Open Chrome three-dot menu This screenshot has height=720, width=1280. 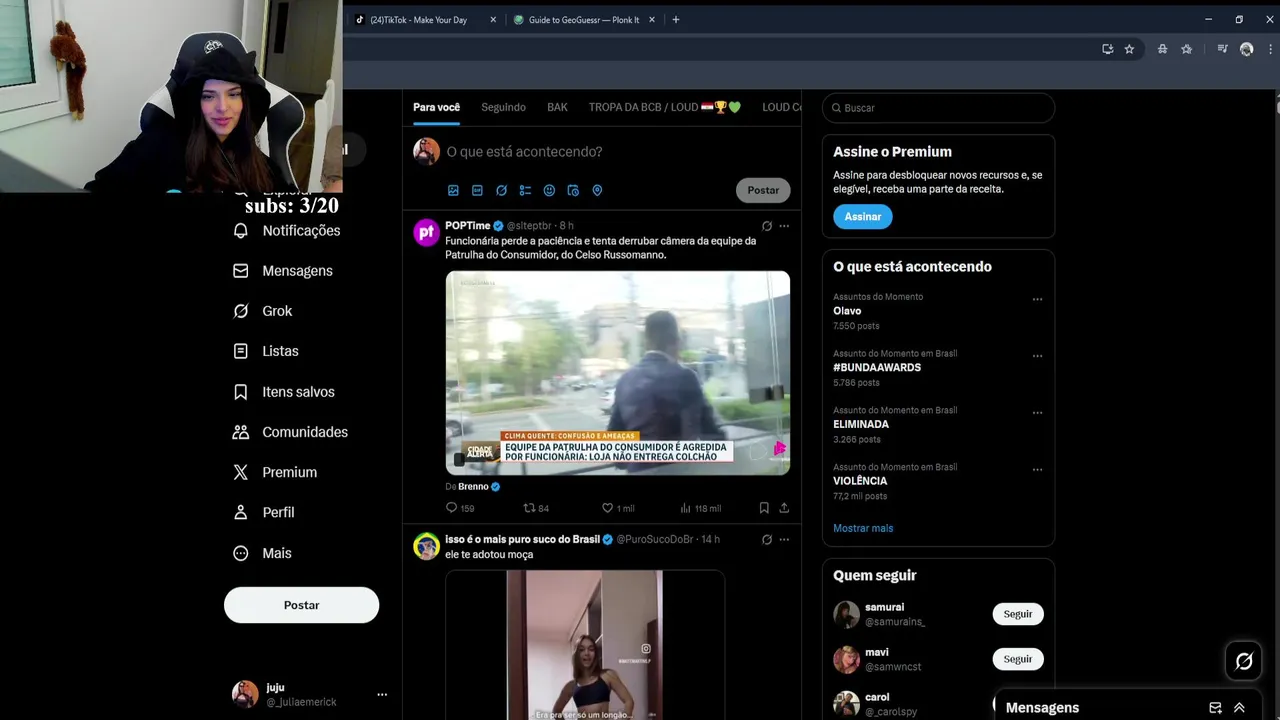(1268, 49)
